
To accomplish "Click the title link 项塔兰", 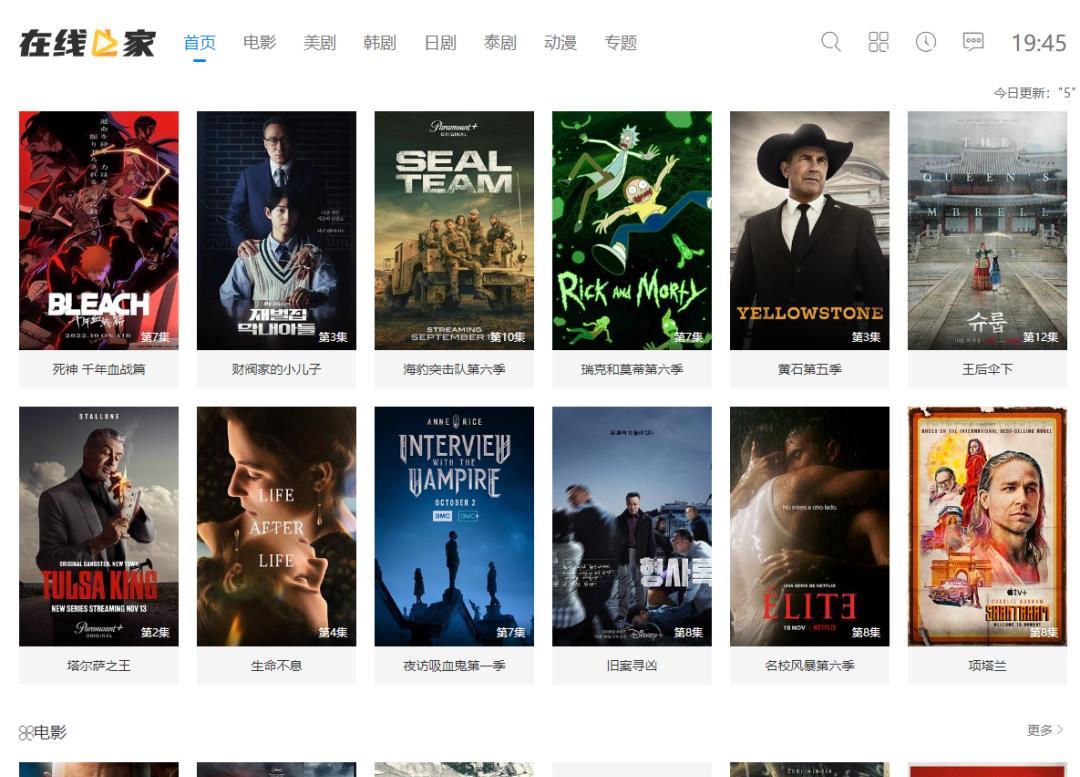I will (987, 665).
